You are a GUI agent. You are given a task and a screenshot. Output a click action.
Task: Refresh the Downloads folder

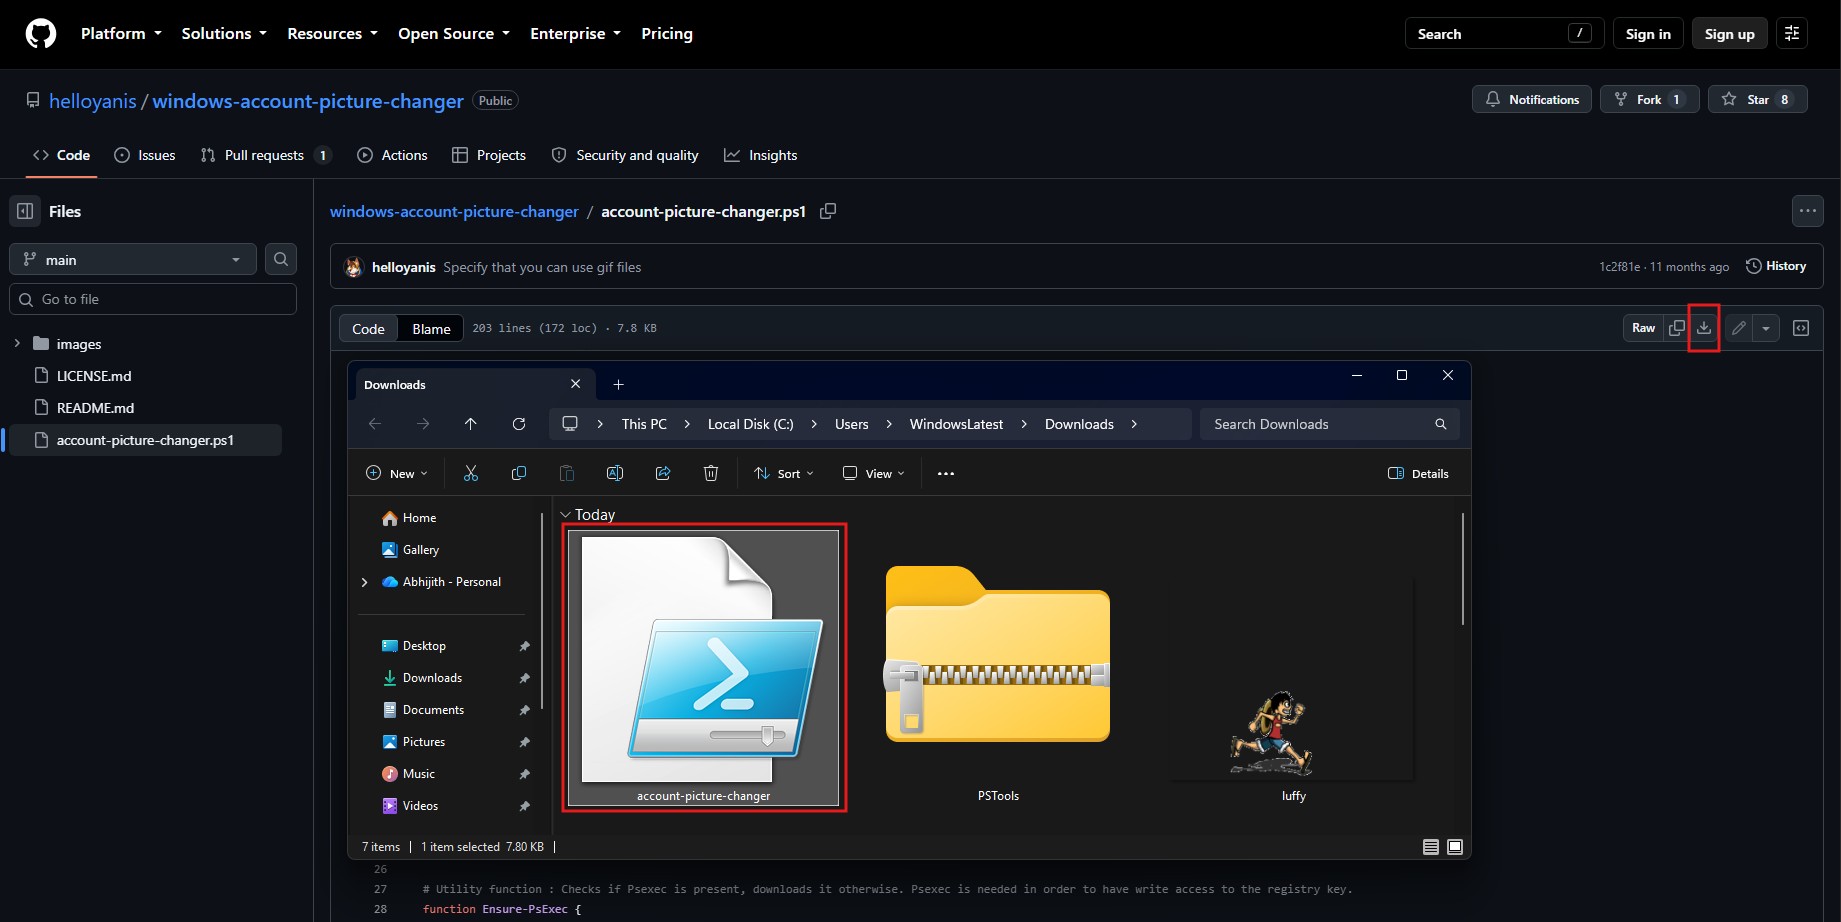point(519,424)
